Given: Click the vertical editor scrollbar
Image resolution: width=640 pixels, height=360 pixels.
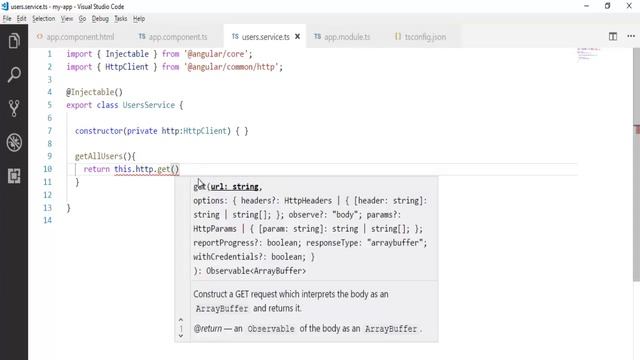Looking at the screenshot, I should [636, 163].
